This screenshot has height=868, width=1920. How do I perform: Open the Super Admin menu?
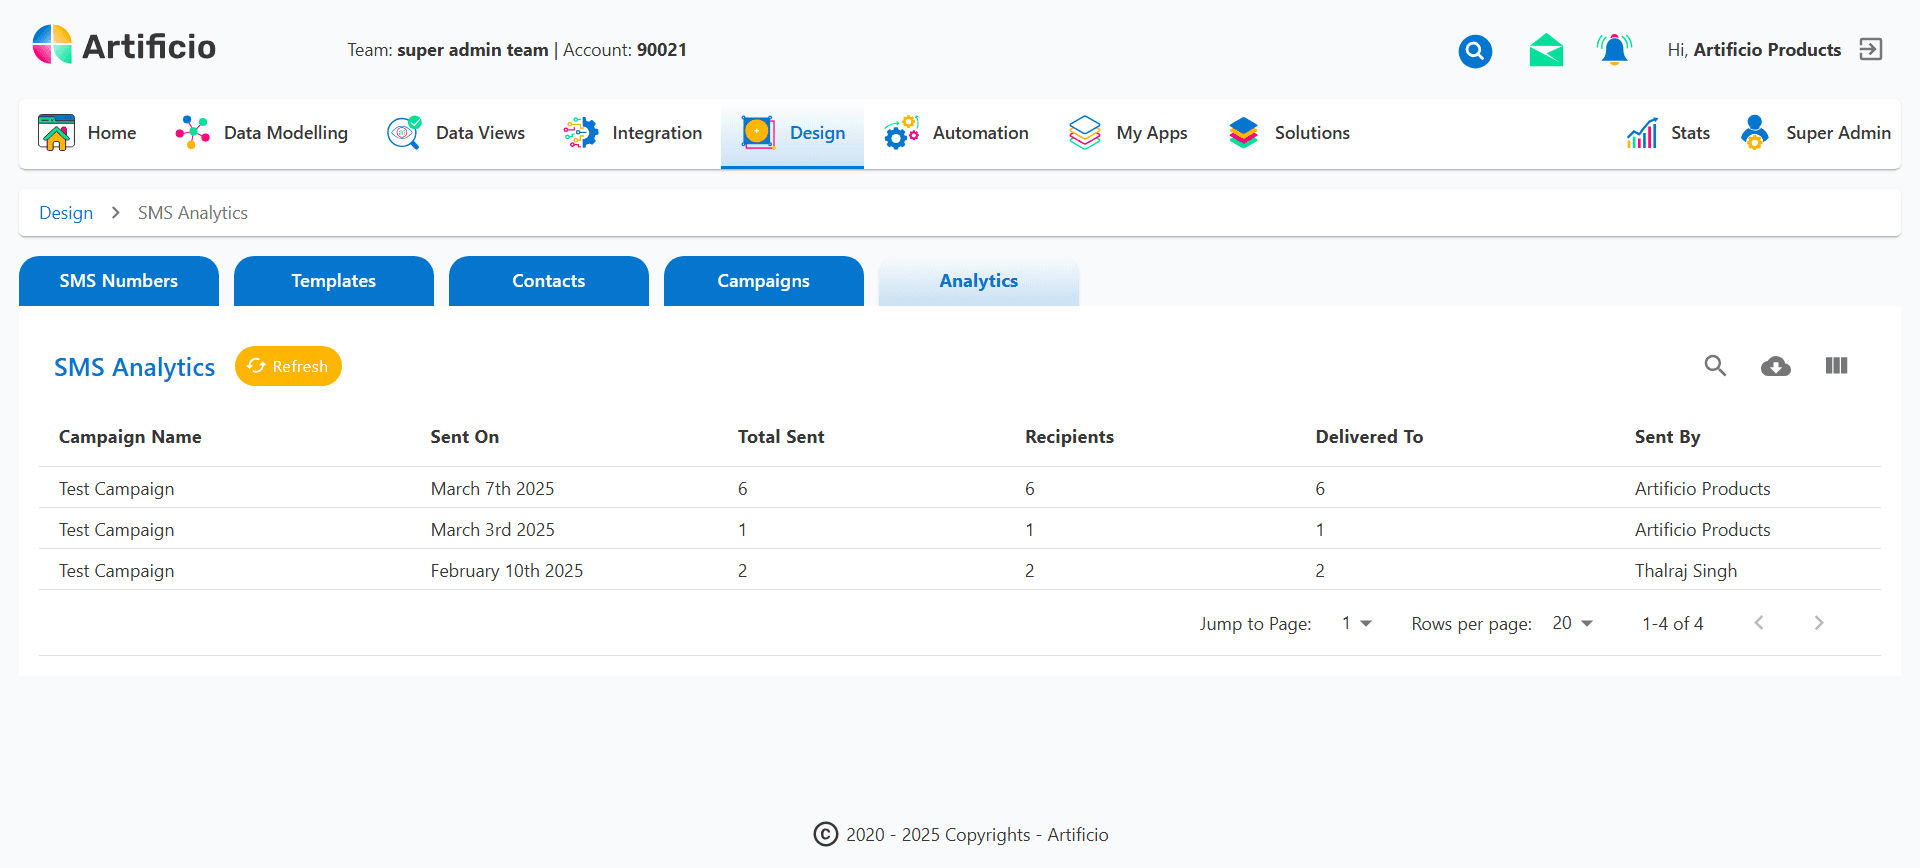(1815, 133)
